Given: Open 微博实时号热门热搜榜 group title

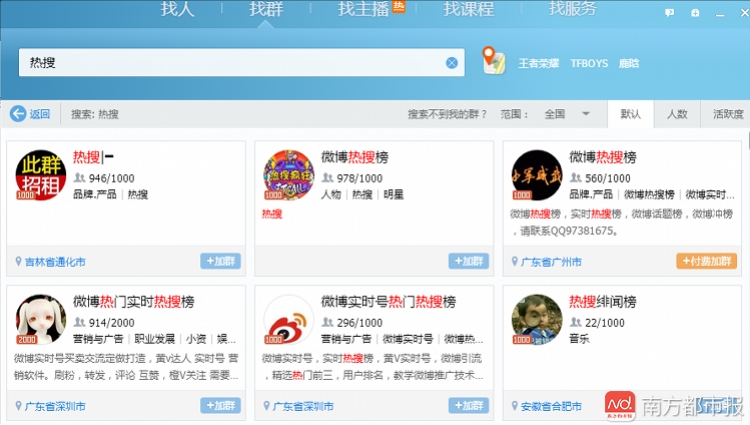Looking at the screenshot, I should [x=388, y=302].
